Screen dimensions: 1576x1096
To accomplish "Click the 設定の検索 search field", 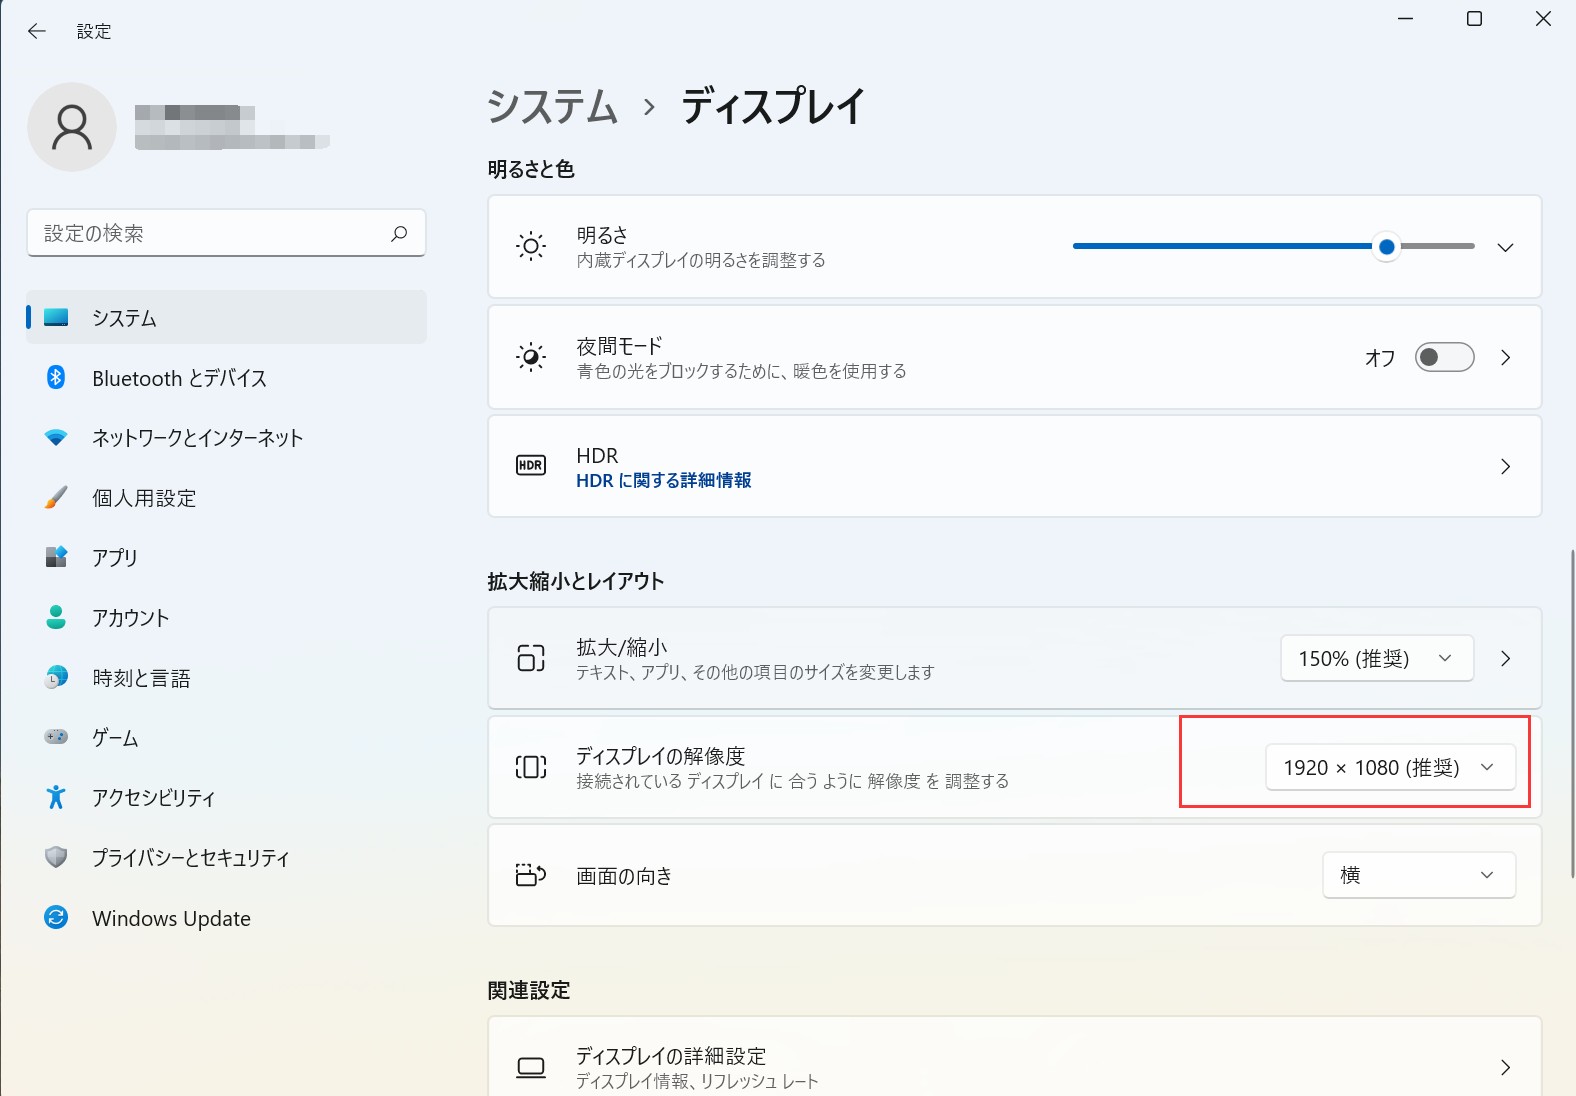I will point(210,233).
